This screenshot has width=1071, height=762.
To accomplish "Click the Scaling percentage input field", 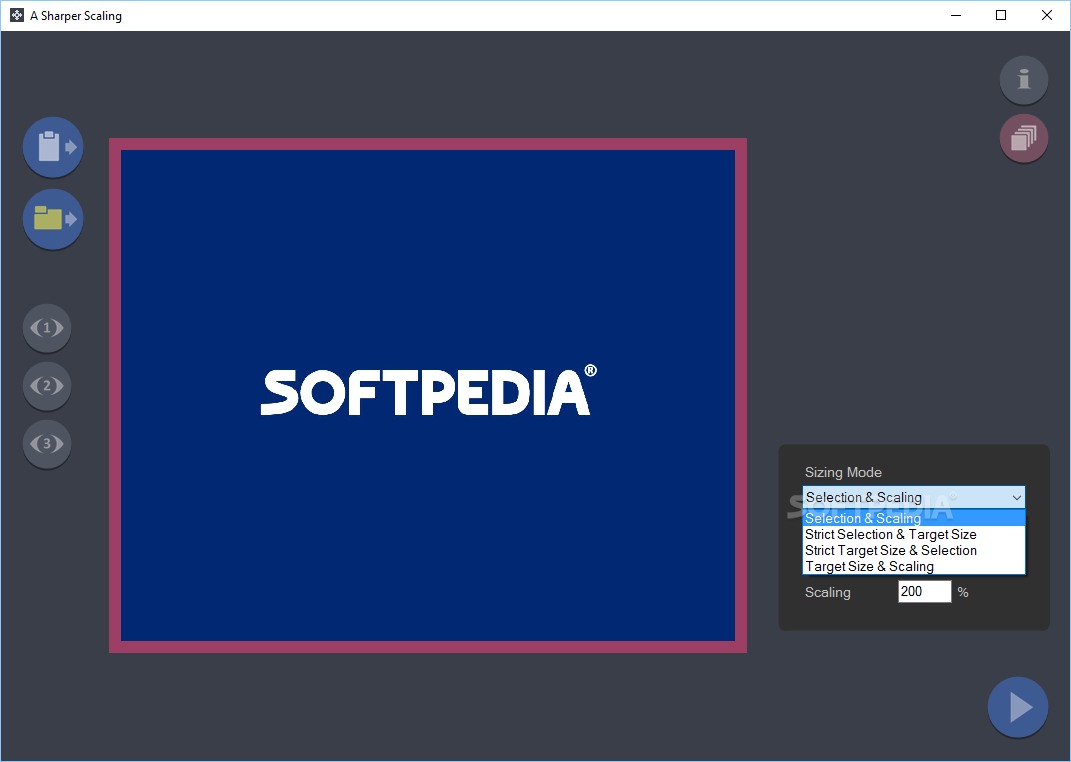I will pyautogui.click(x=924, y=591).
